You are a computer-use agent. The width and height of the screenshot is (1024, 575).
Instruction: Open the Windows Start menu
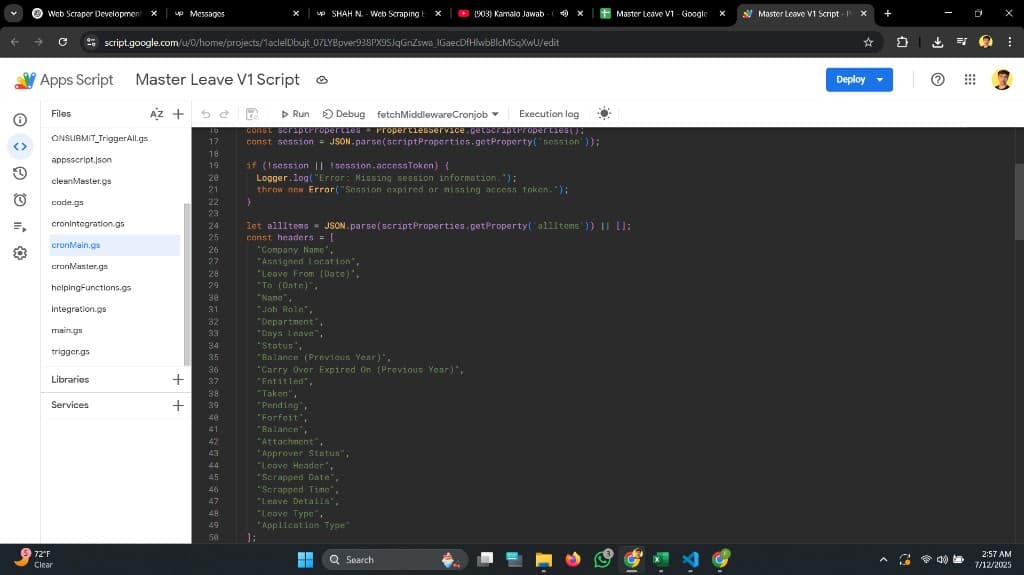coord(305,560)
